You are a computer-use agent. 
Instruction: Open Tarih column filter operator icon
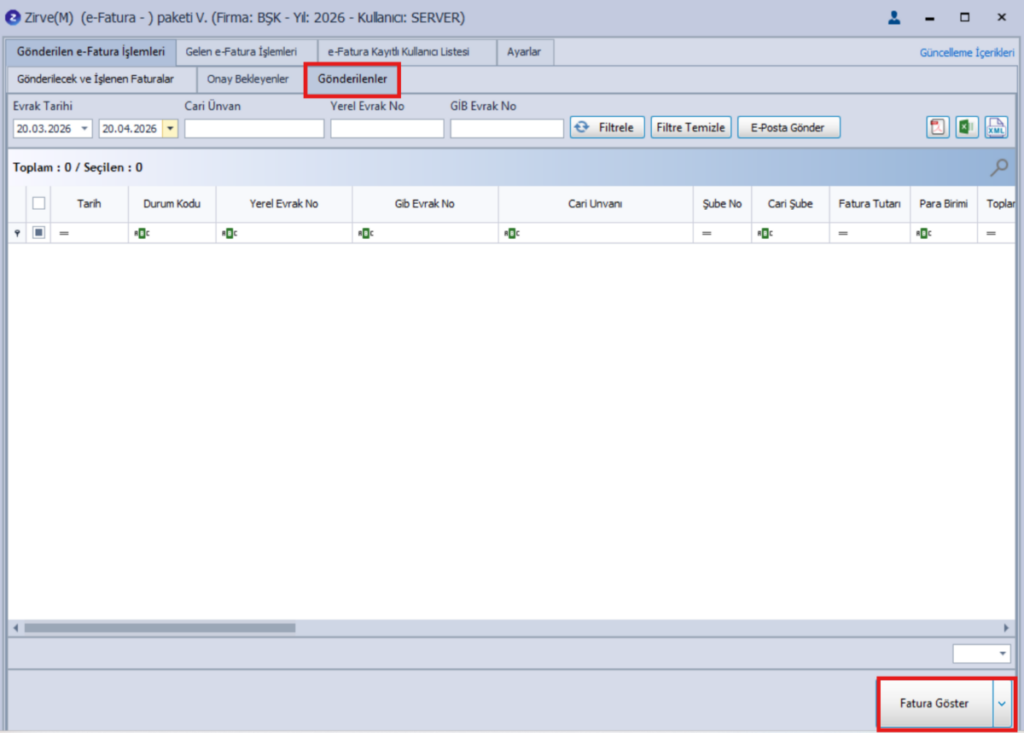click(64, 233)
